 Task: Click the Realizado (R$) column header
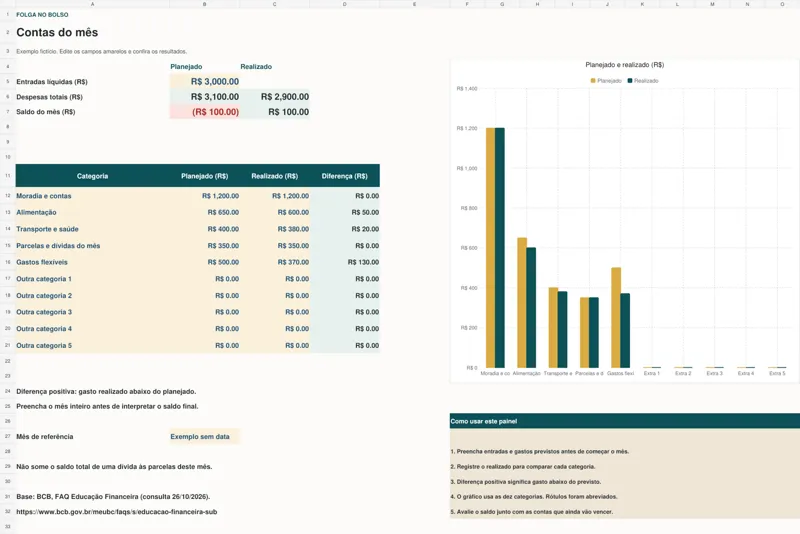click(x=274, y=176)
